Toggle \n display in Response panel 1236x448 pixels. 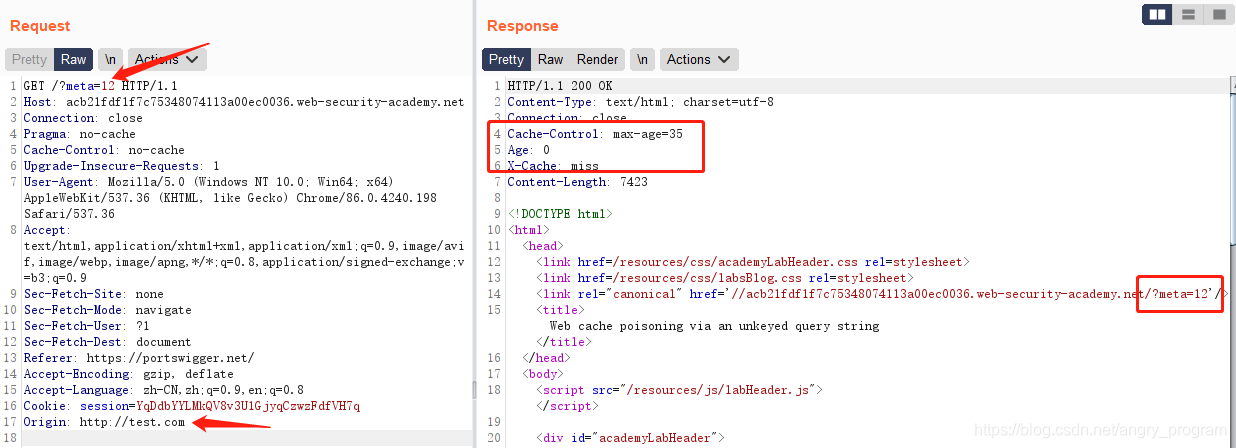tap(642, 60)
